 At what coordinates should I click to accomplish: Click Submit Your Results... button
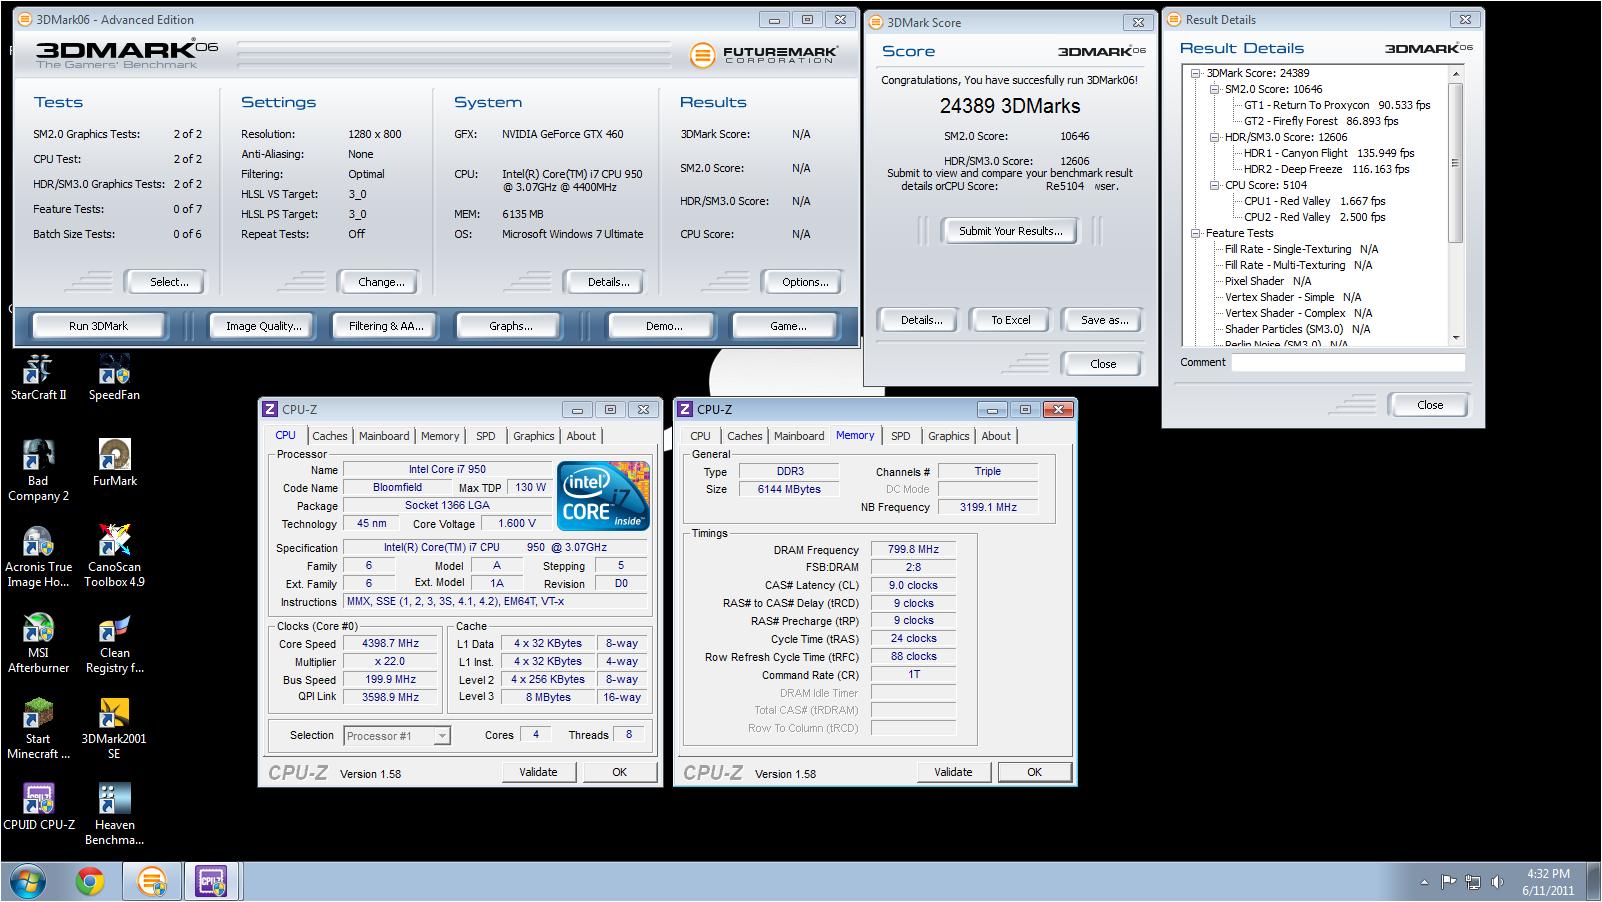pos(1010,231)
